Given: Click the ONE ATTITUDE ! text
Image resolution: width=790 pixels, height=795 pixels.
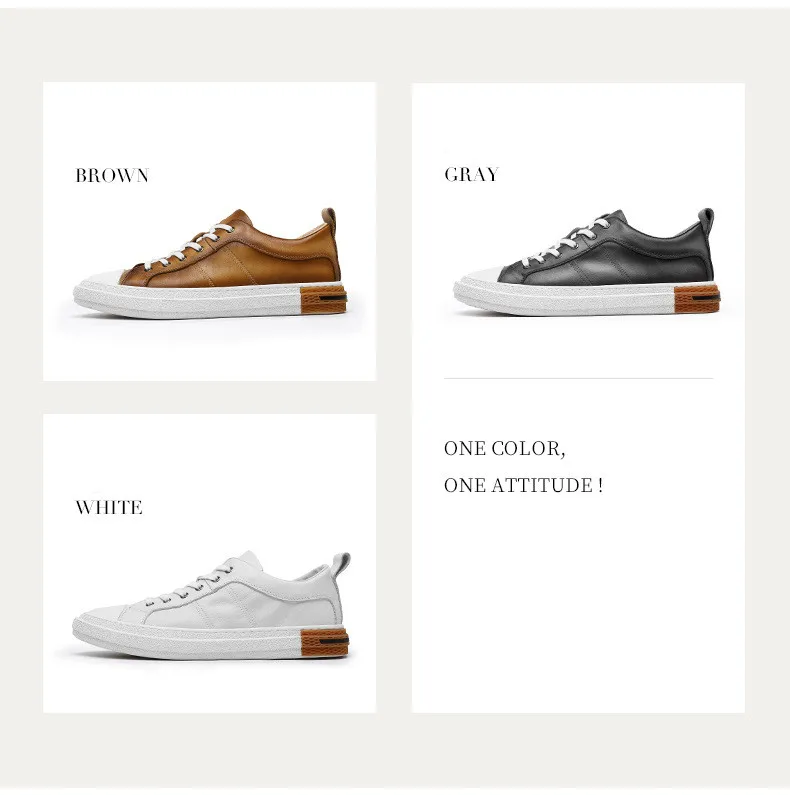Looking at the screenshot, I should (x=523, y=485).
